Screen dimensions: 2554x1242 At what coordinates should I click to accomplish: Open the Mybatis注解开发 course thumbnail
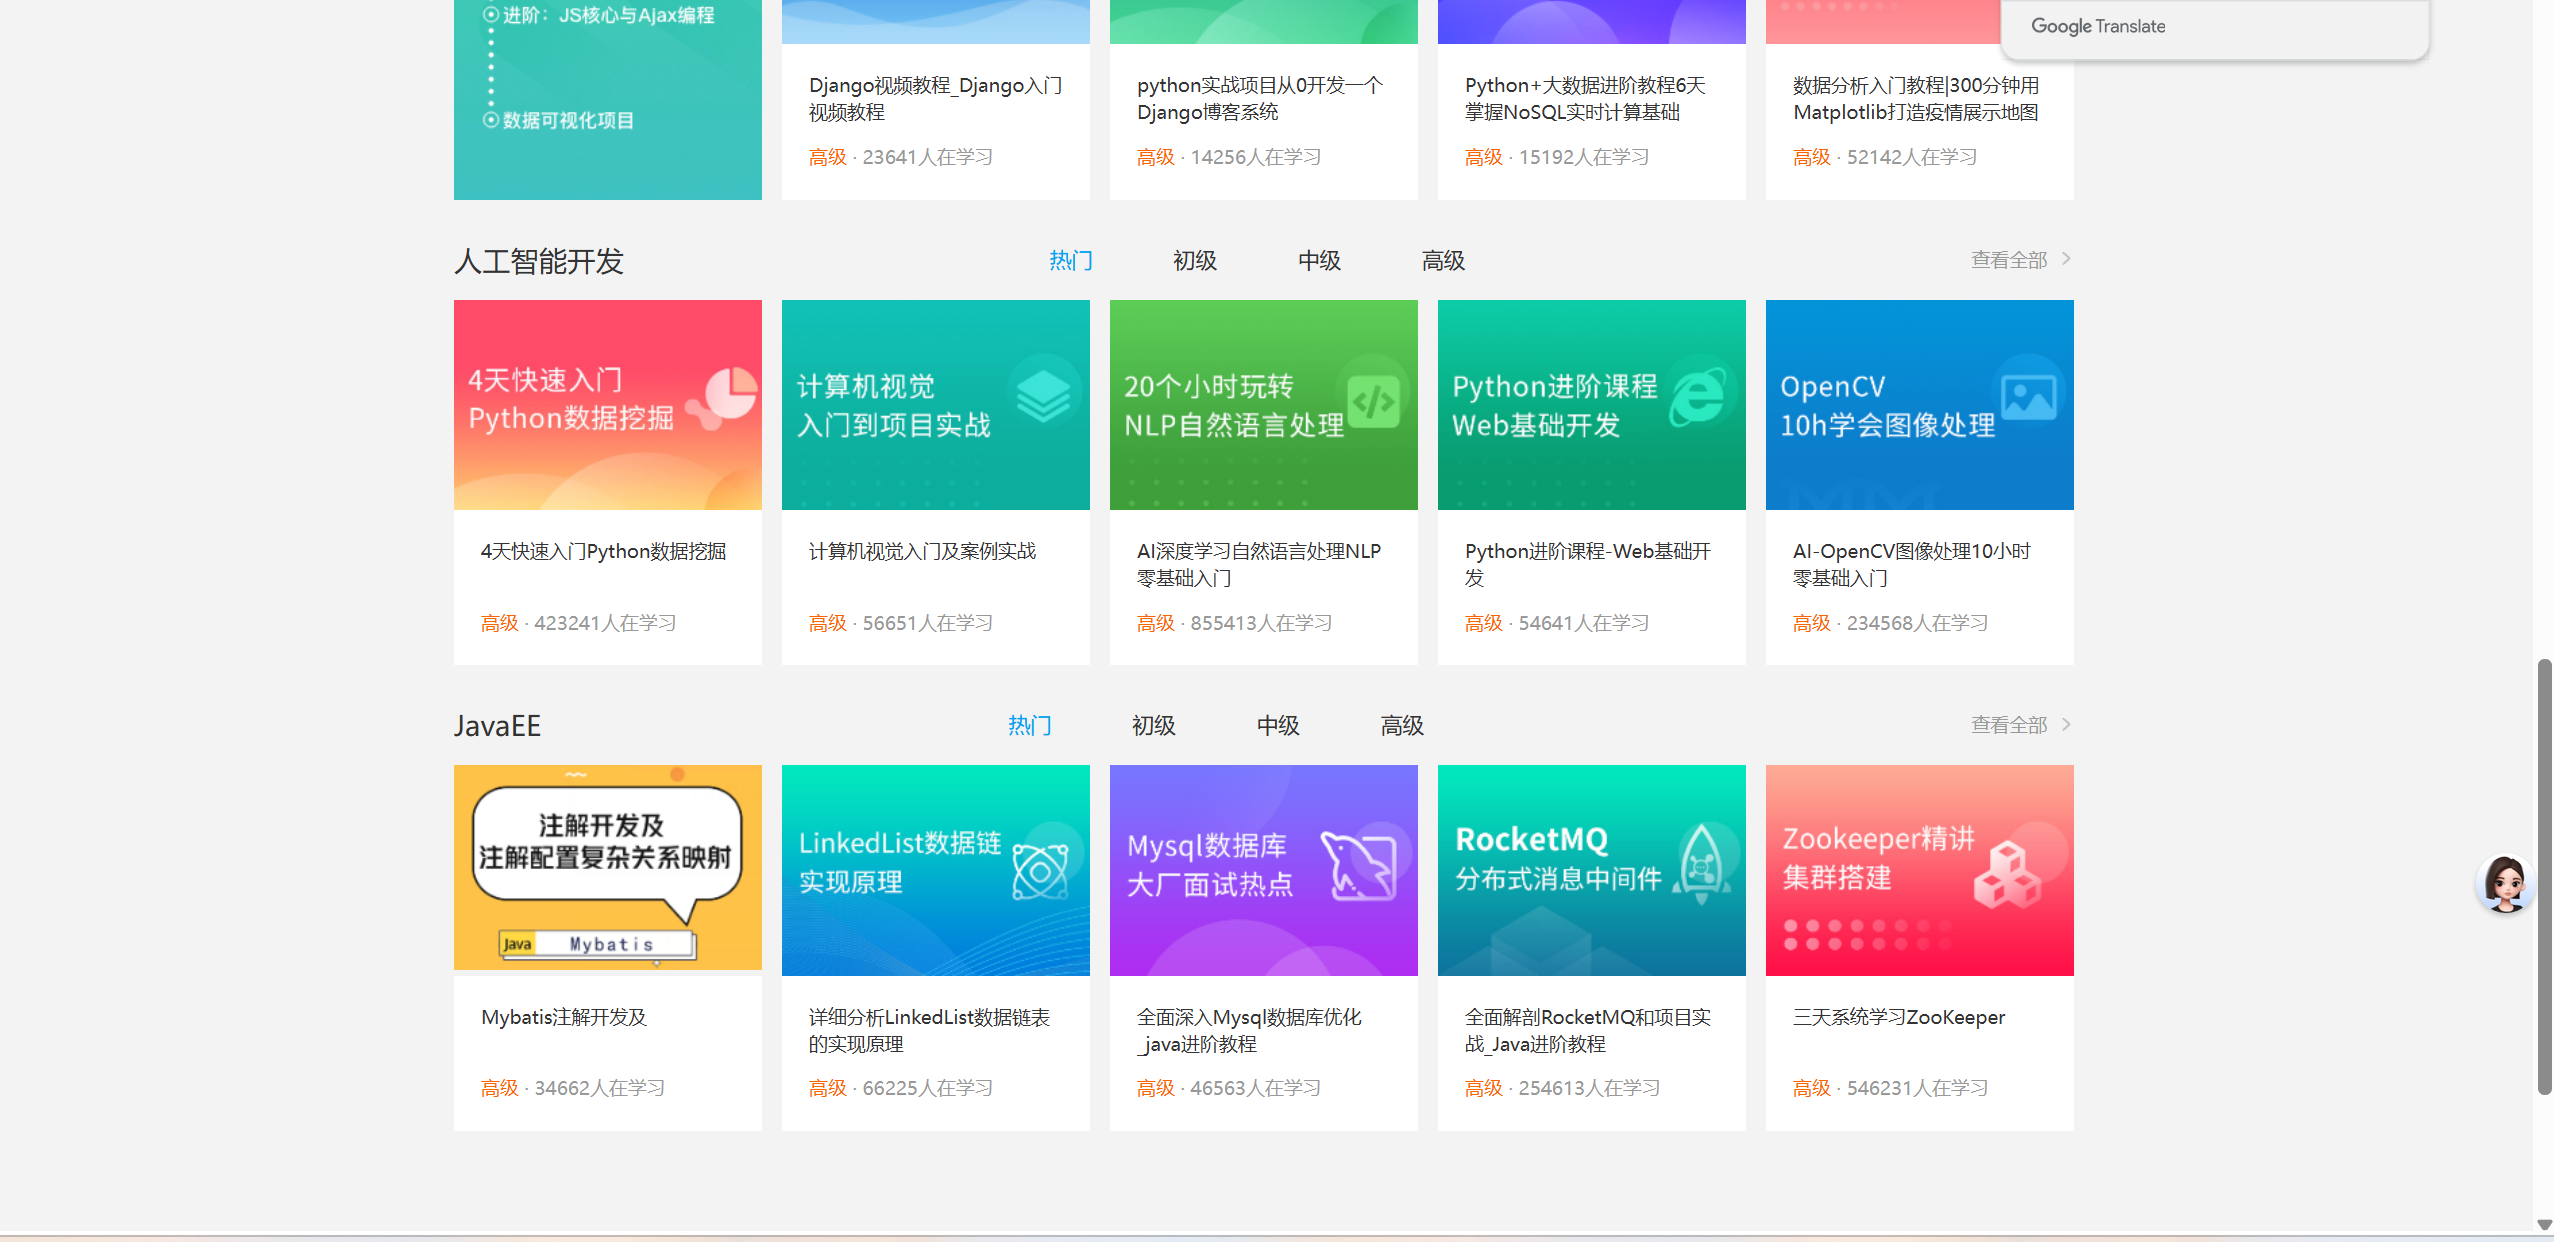(x=607, y=869)
